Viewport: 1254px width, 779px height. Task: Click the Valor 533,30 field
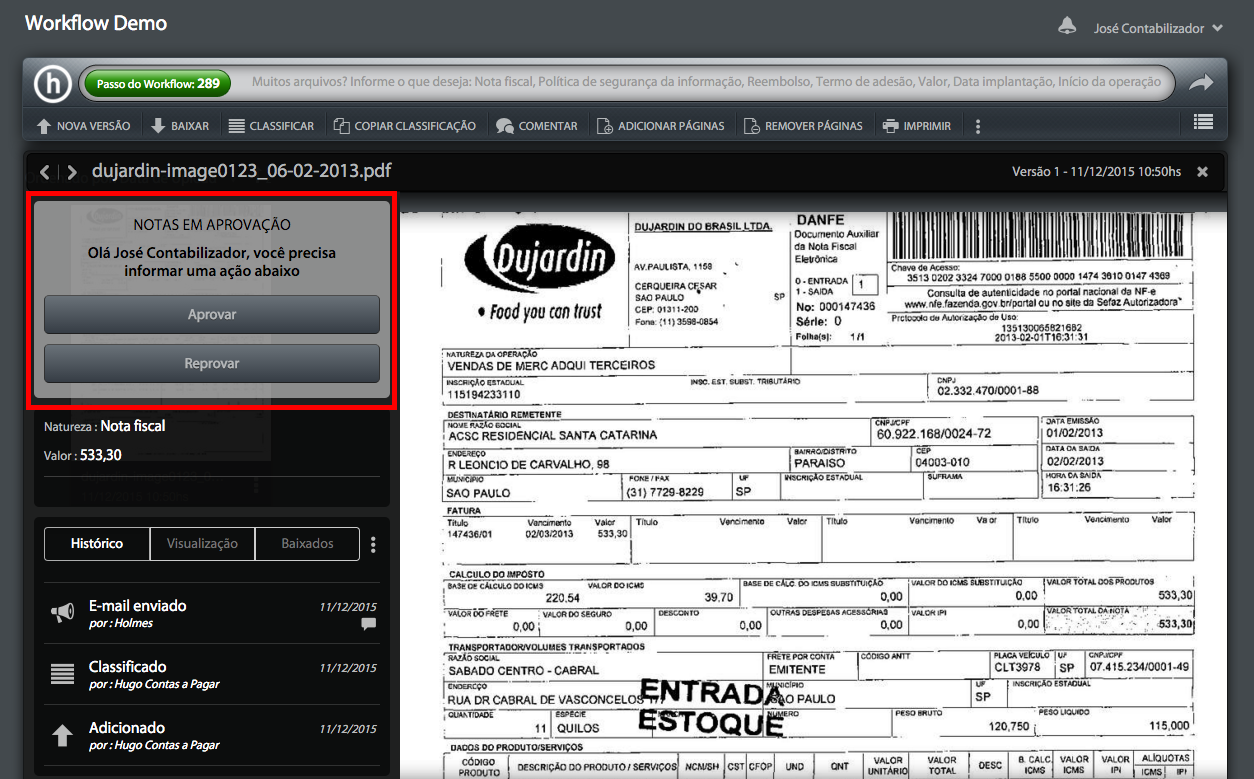point(83,455)
